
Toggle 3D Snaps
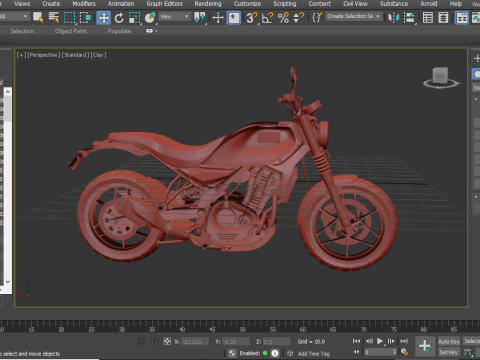pyautogui.click(x=252, y=17)
